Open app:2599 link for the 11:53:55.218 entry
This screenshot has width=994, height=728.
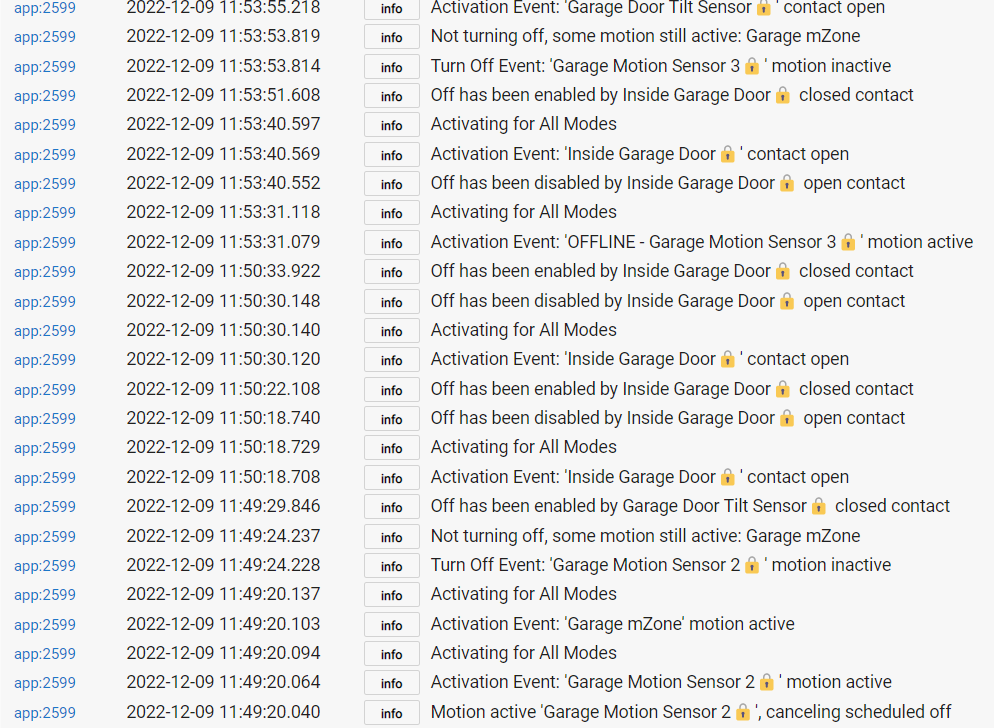(x=45, y=8)
